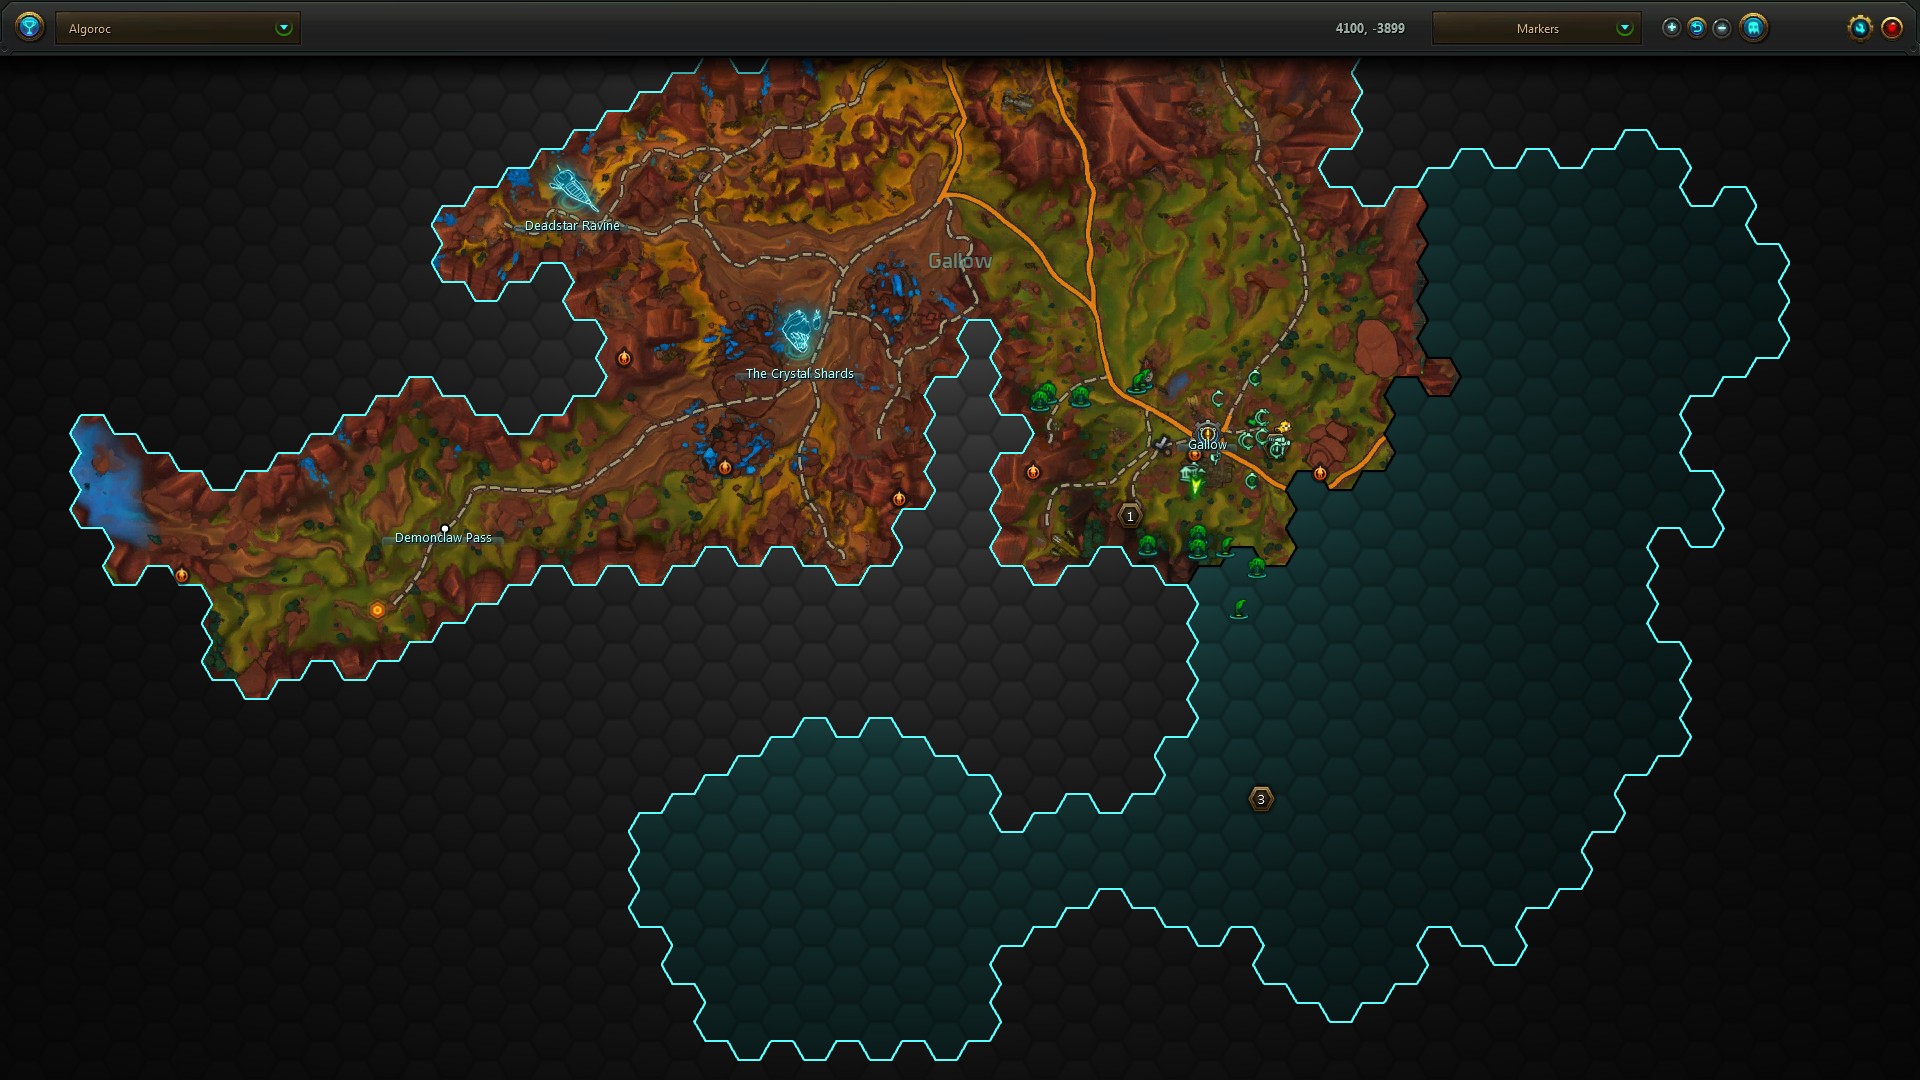Screen dimensions: 1920x1080
Task: Click the crescent node icon south of Gallow road
Action: pos(1251,481)
